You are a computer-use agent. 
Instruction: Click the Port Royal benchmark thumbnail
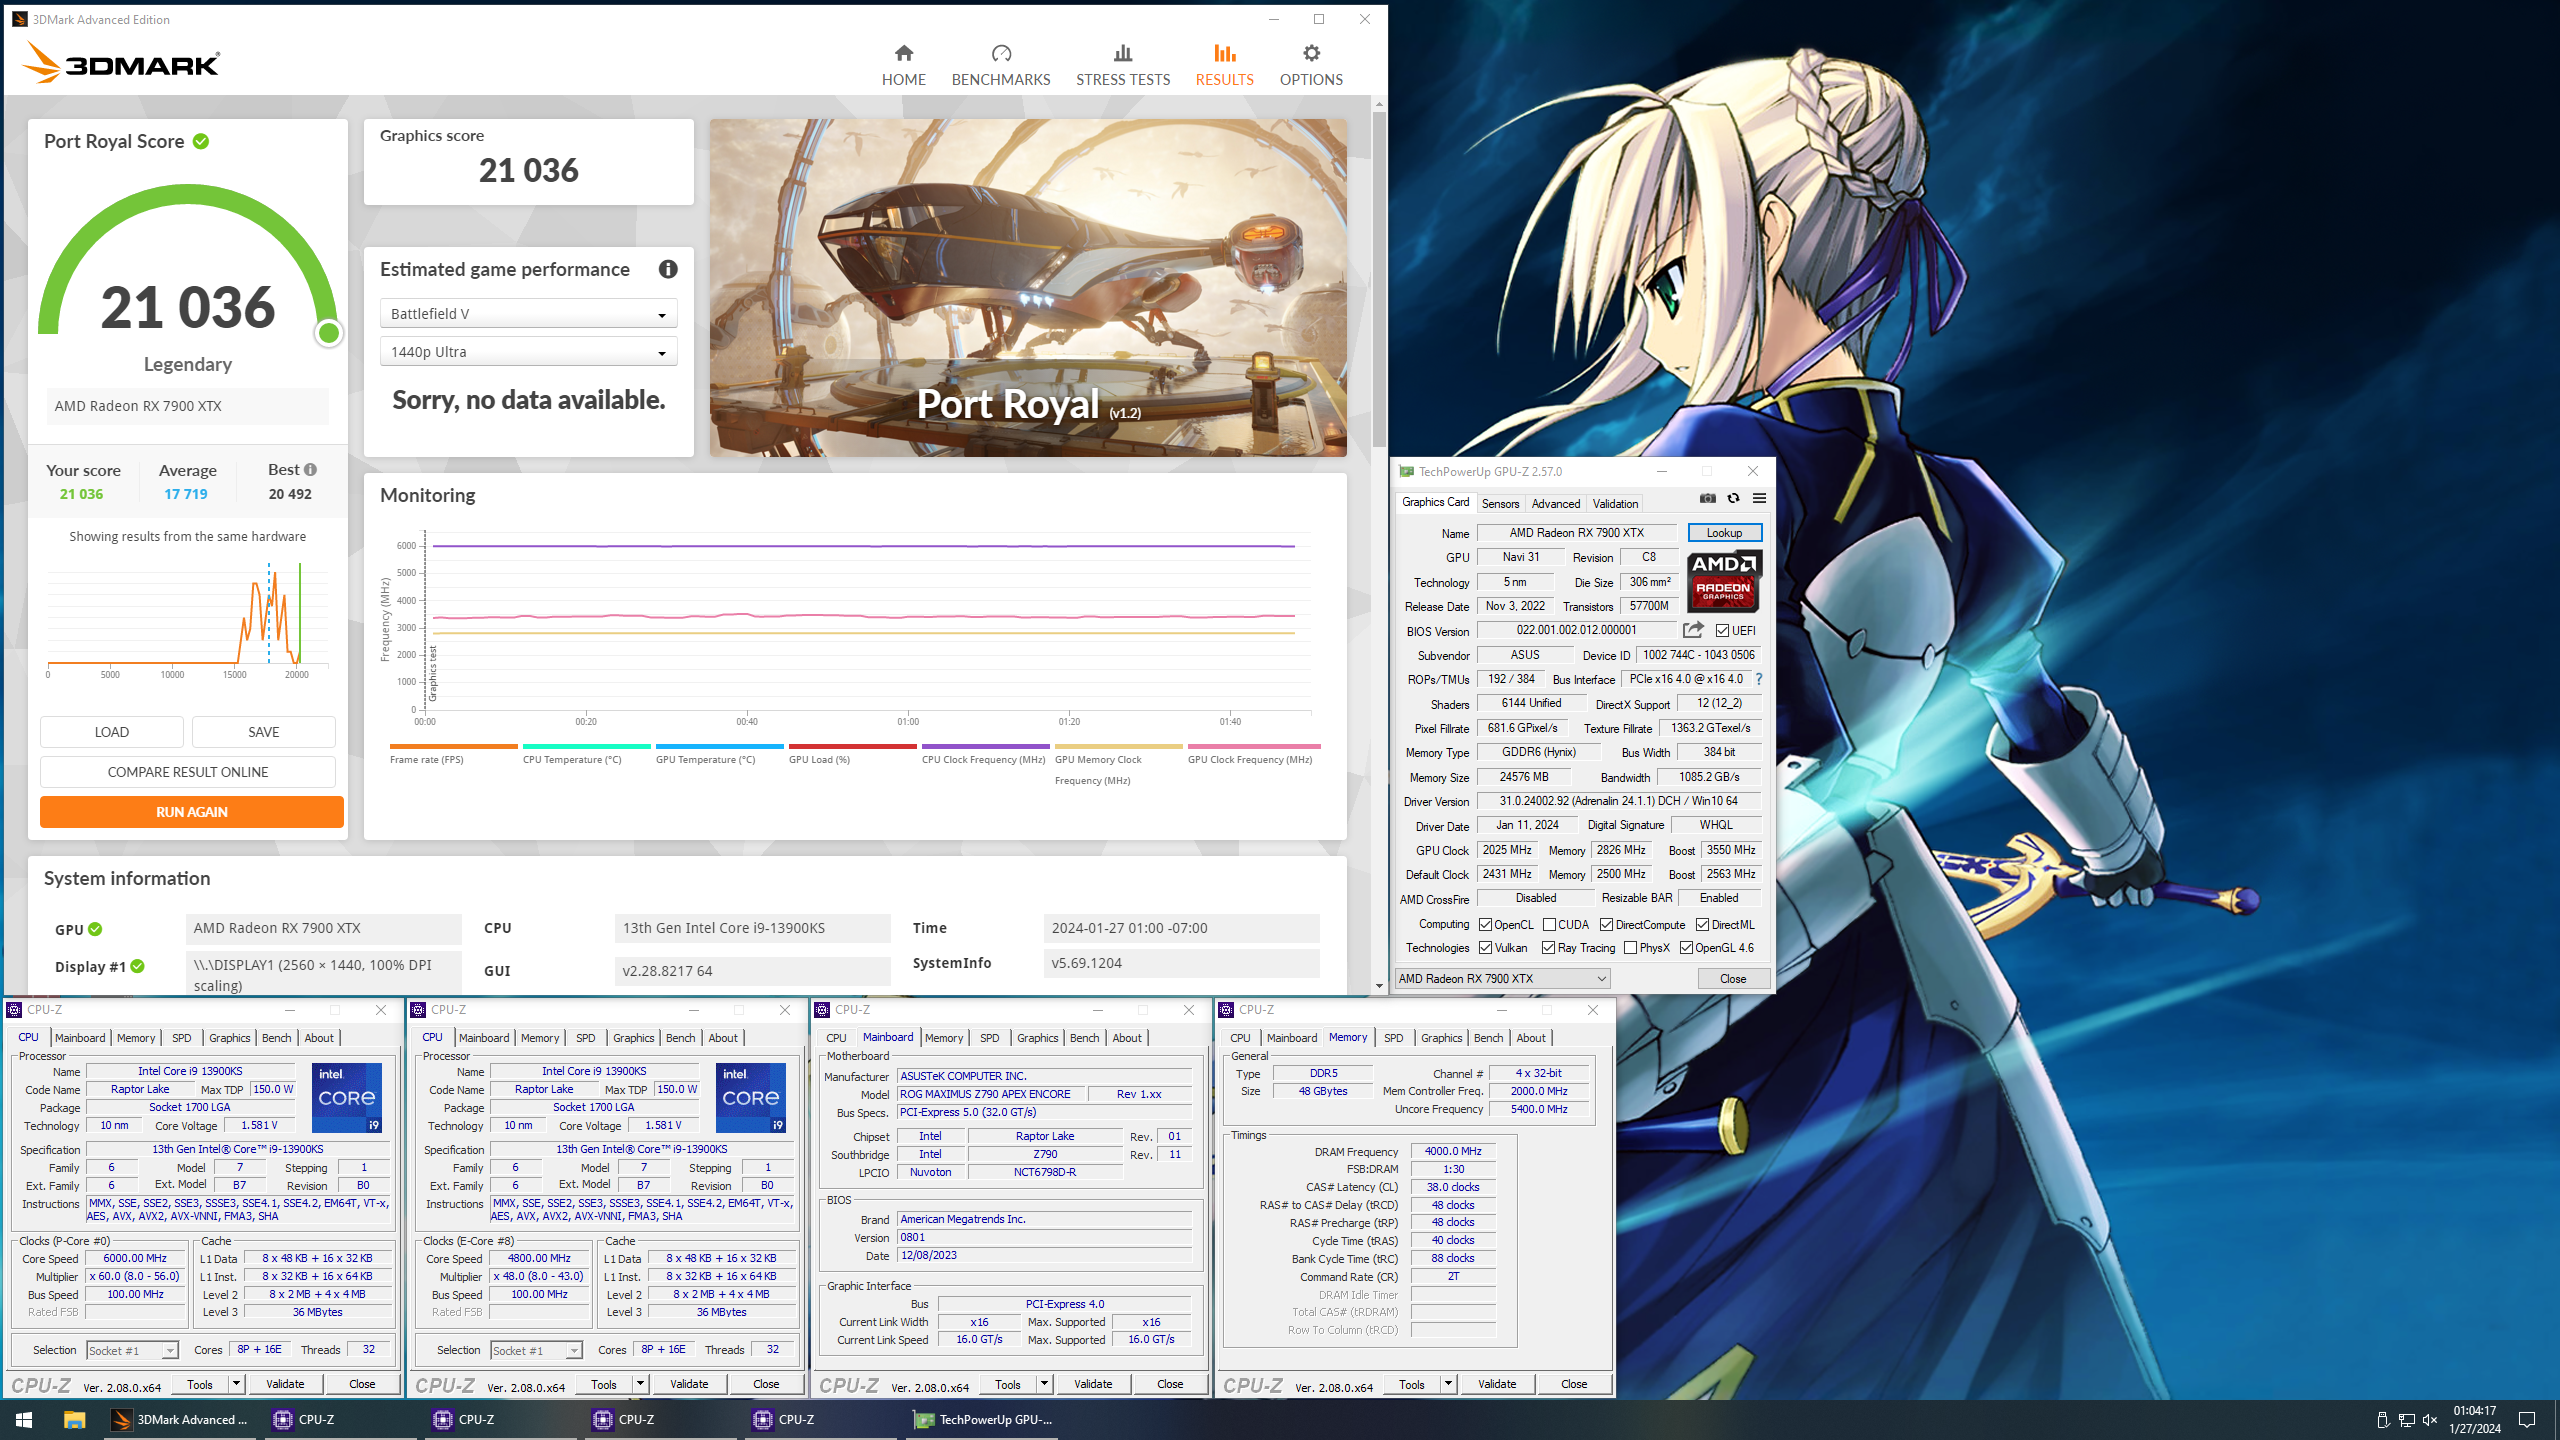(1028, 288)
